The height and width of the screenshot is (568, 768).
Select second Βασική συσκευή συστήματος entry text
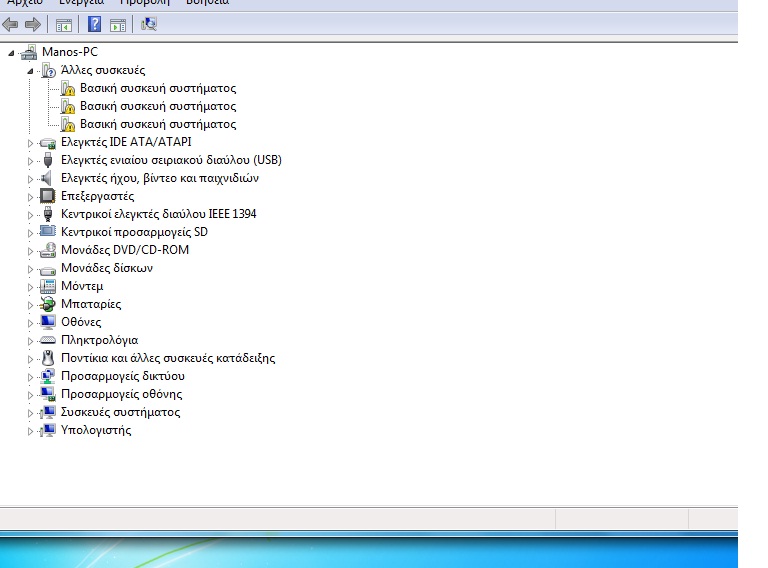click(158, 106)
